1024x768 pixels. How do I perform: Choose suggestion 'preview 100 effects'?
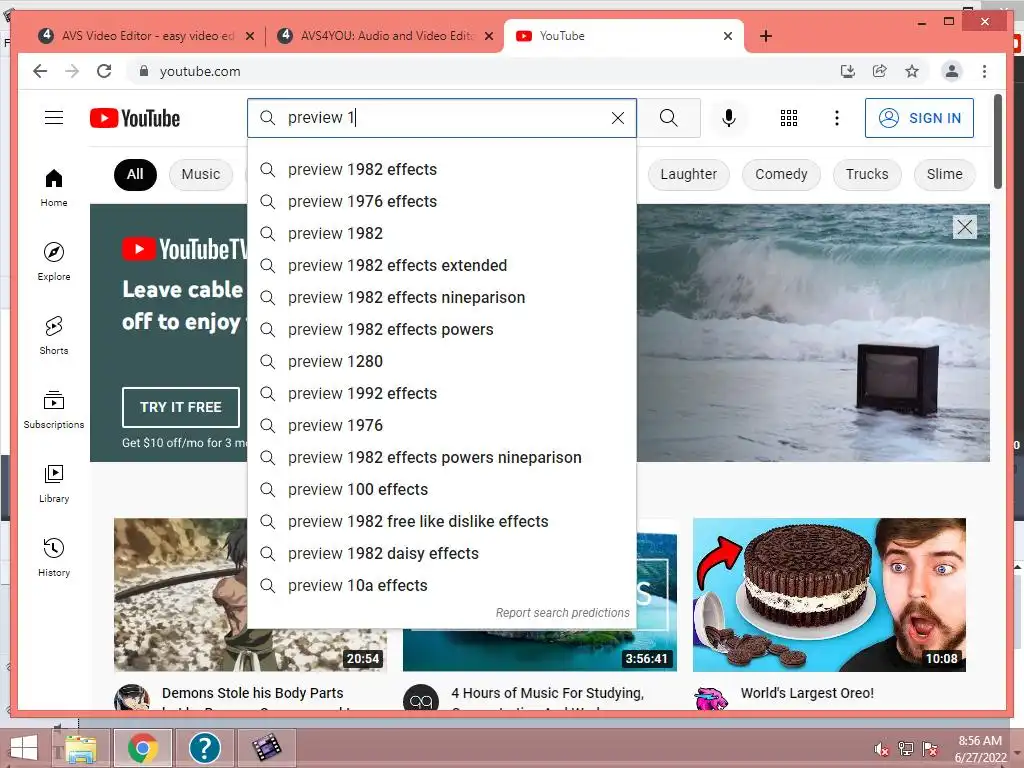[x=442, y=490]
